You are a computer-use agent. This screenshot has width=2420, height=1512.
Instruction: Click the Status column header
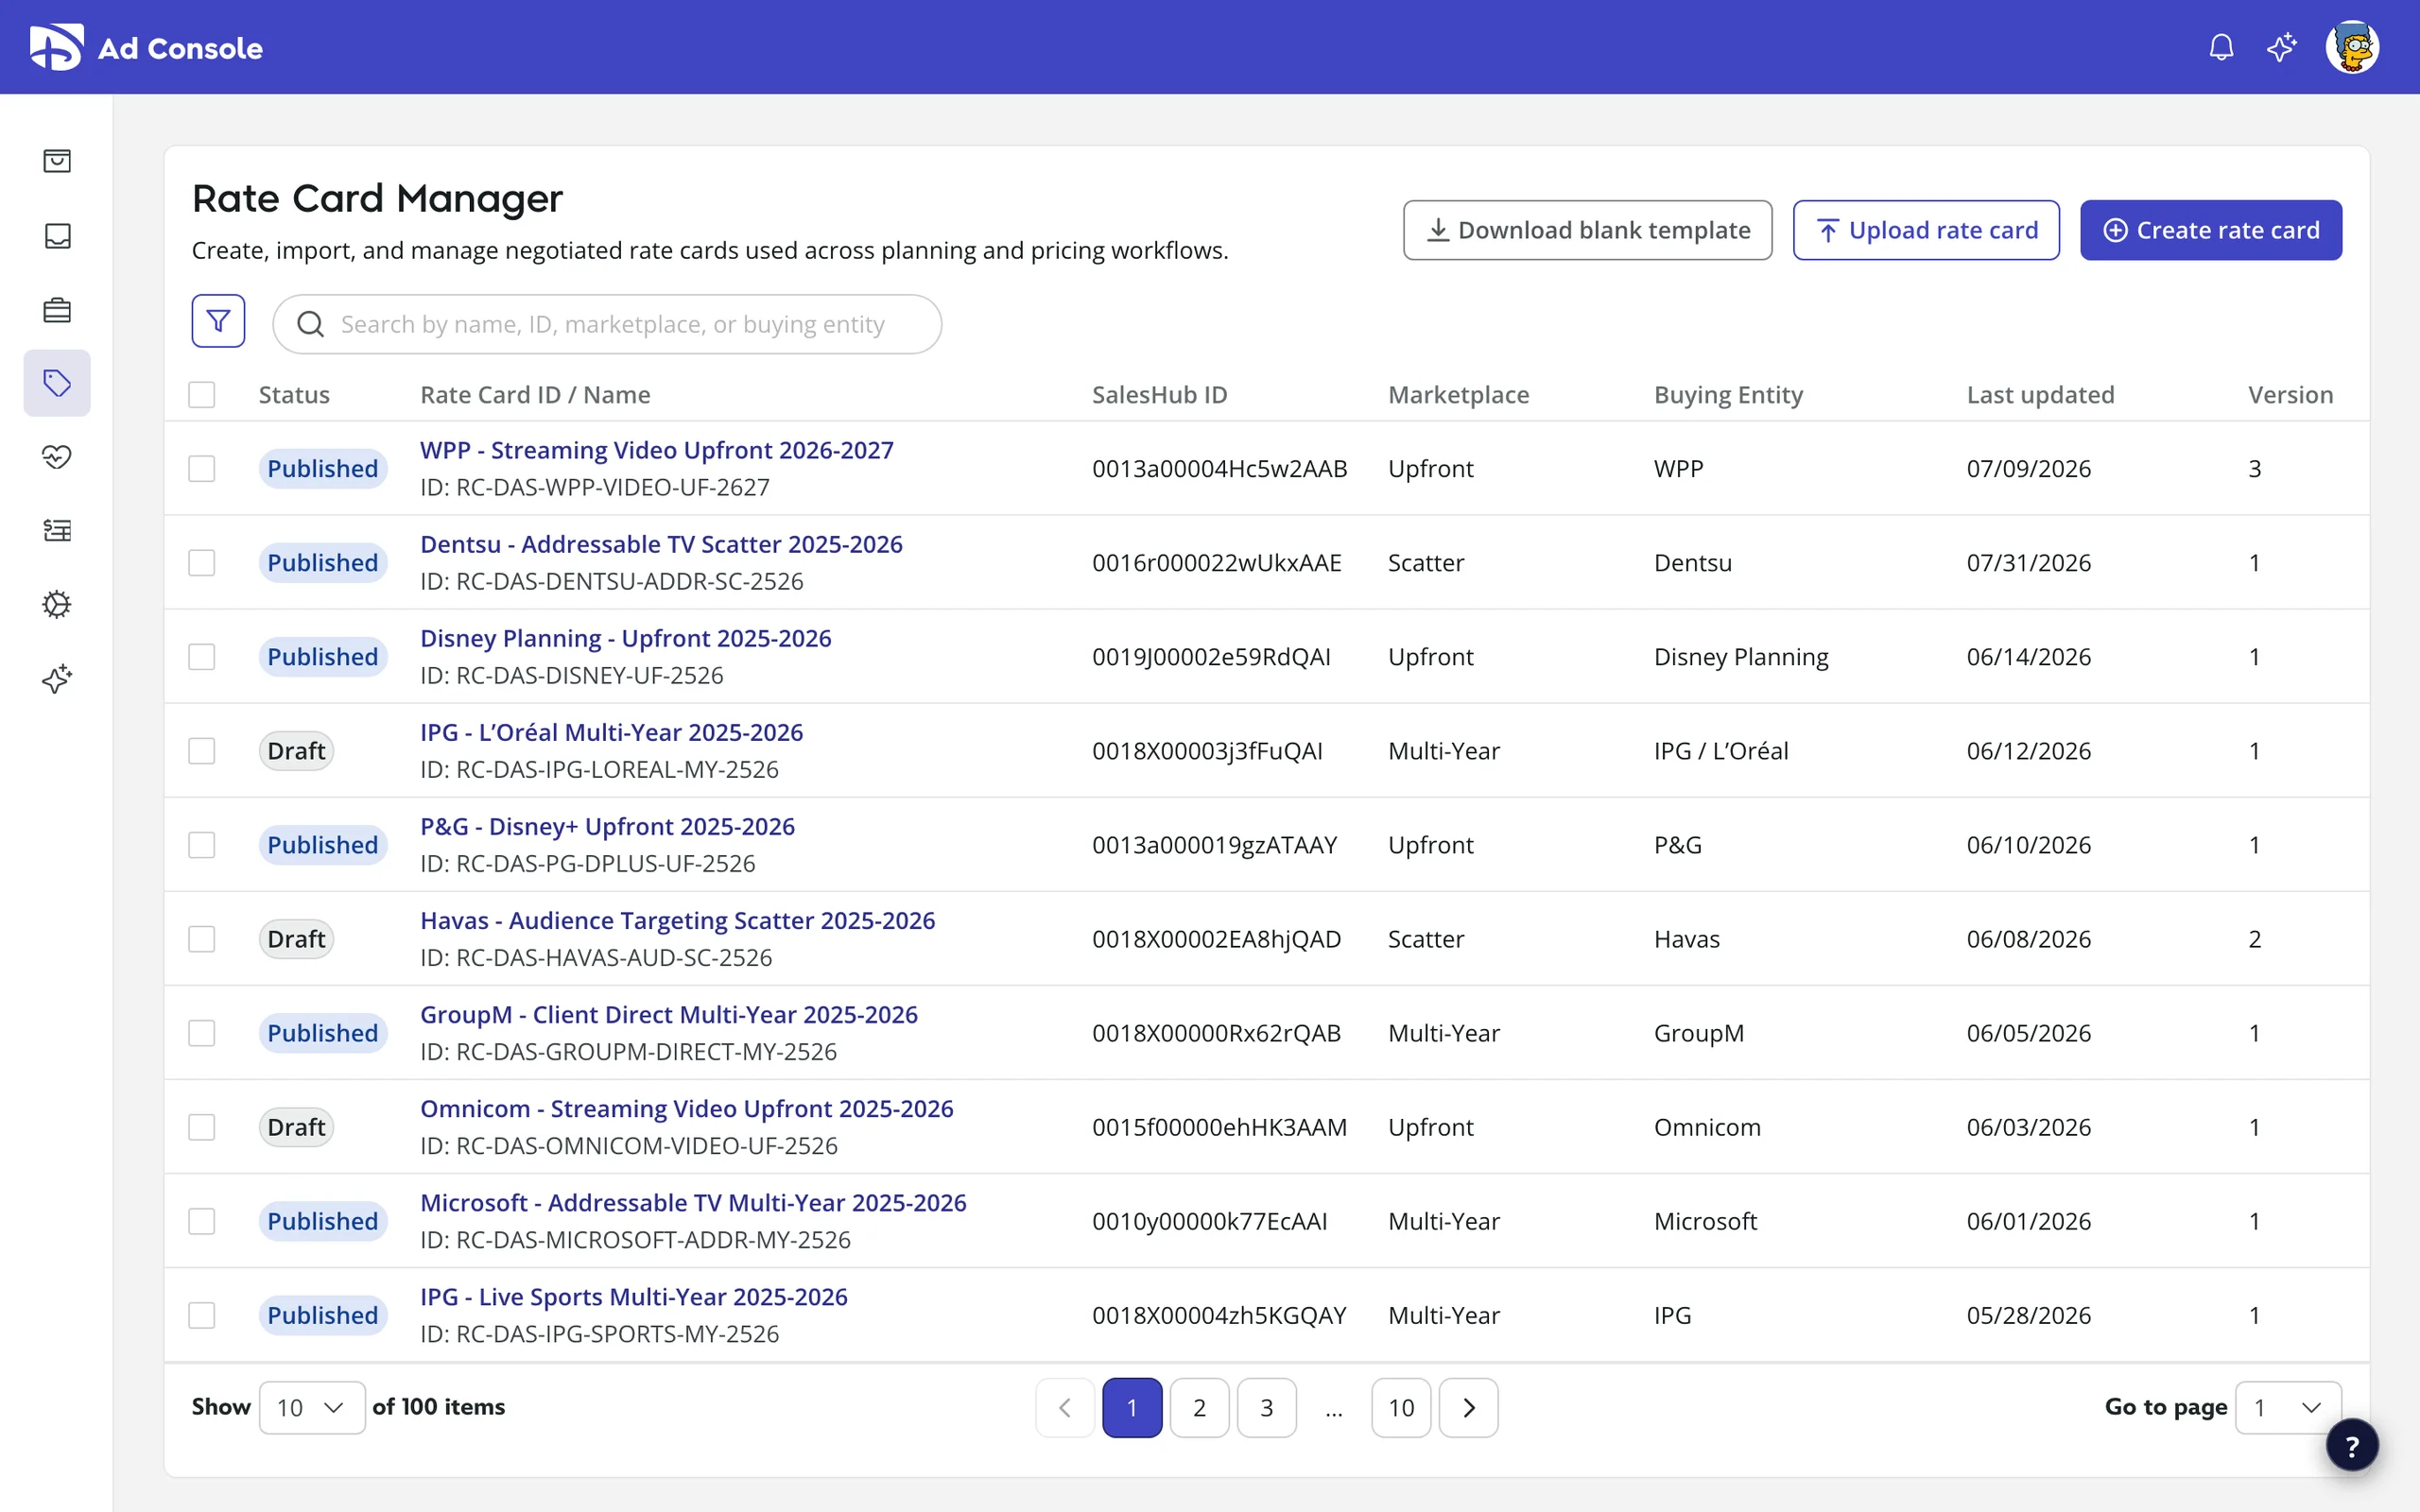[294, 395]
